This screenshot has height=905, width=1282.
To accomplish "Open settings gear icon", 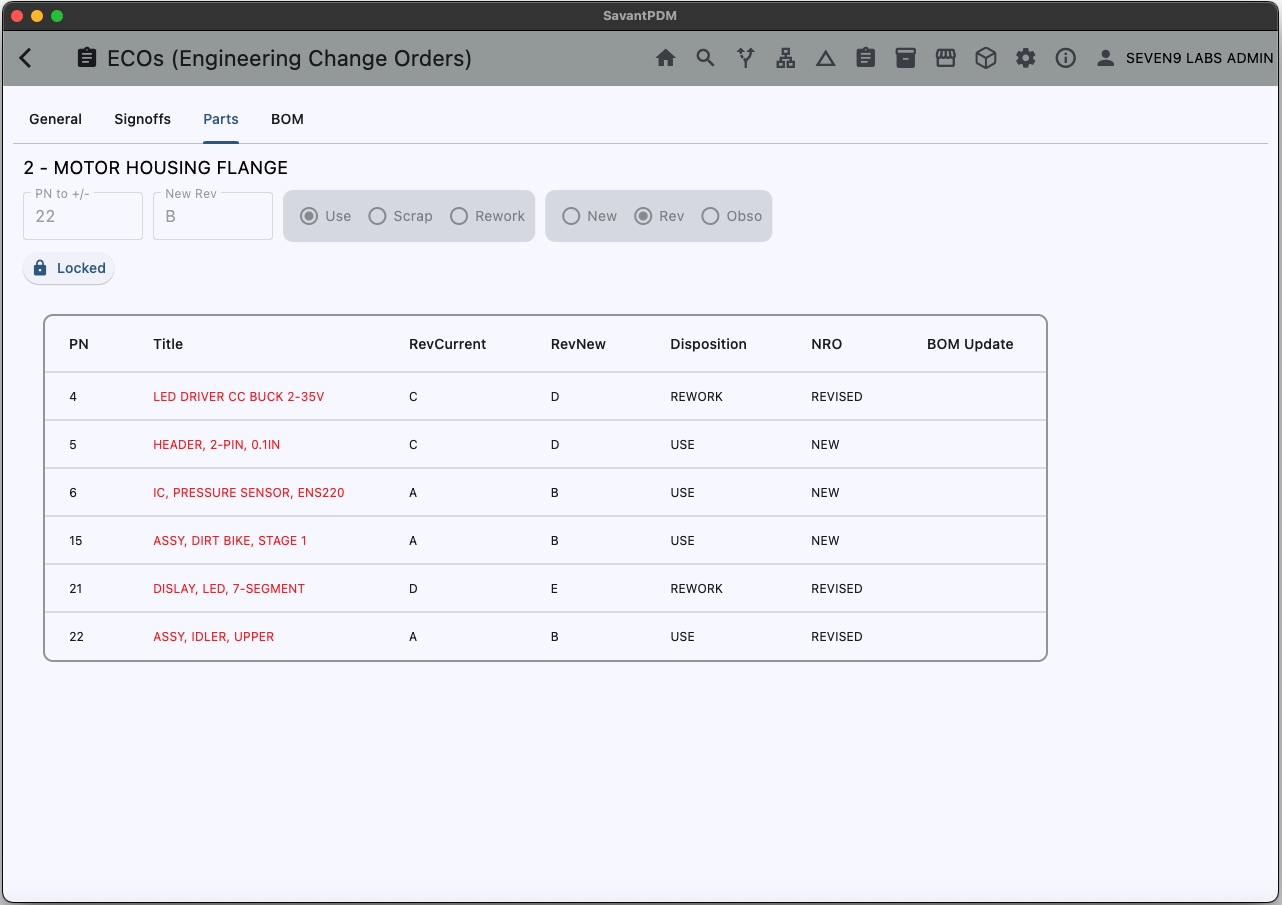I will pyautogui.click(x=1026, y=58).
